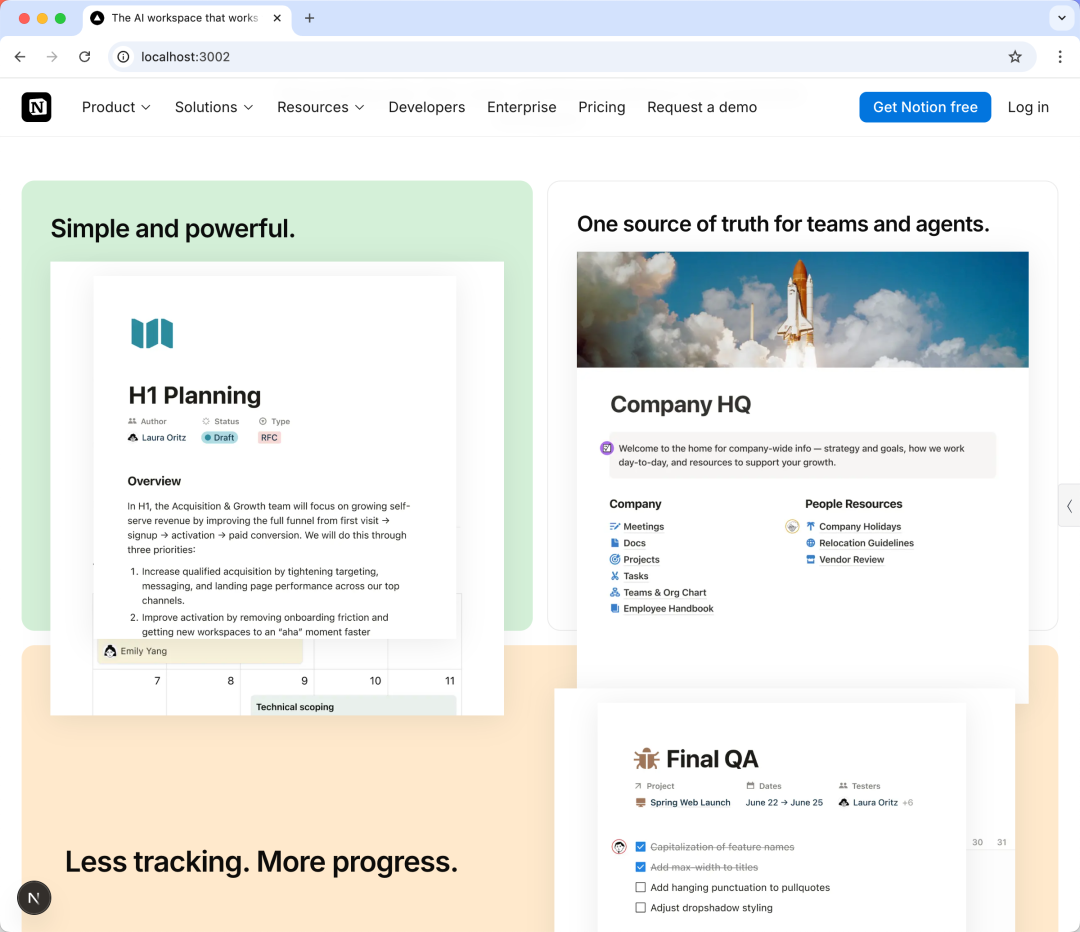Uncheck 'Capitalization of feature names'
Image resolution: width=1080 pixels, height=932 pixels.
pos(641,847)
